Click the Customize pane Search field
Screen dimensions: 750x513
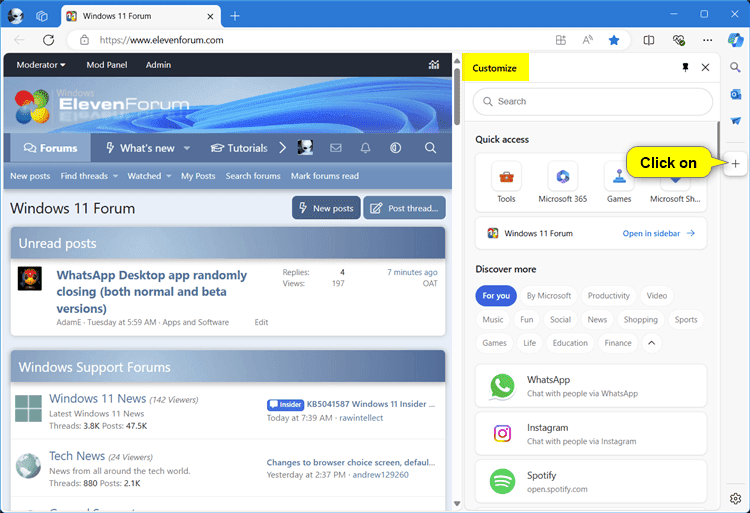tap(593, 101)
